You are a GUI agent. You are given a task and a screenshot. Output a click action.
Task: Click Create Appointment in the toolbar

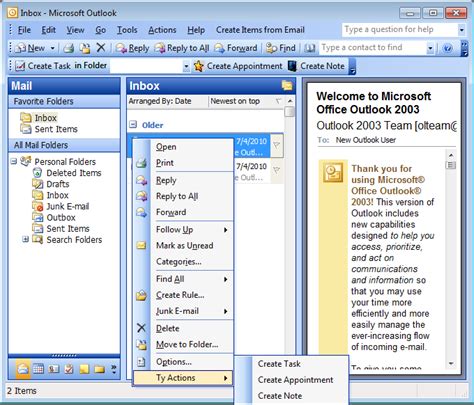238,66
